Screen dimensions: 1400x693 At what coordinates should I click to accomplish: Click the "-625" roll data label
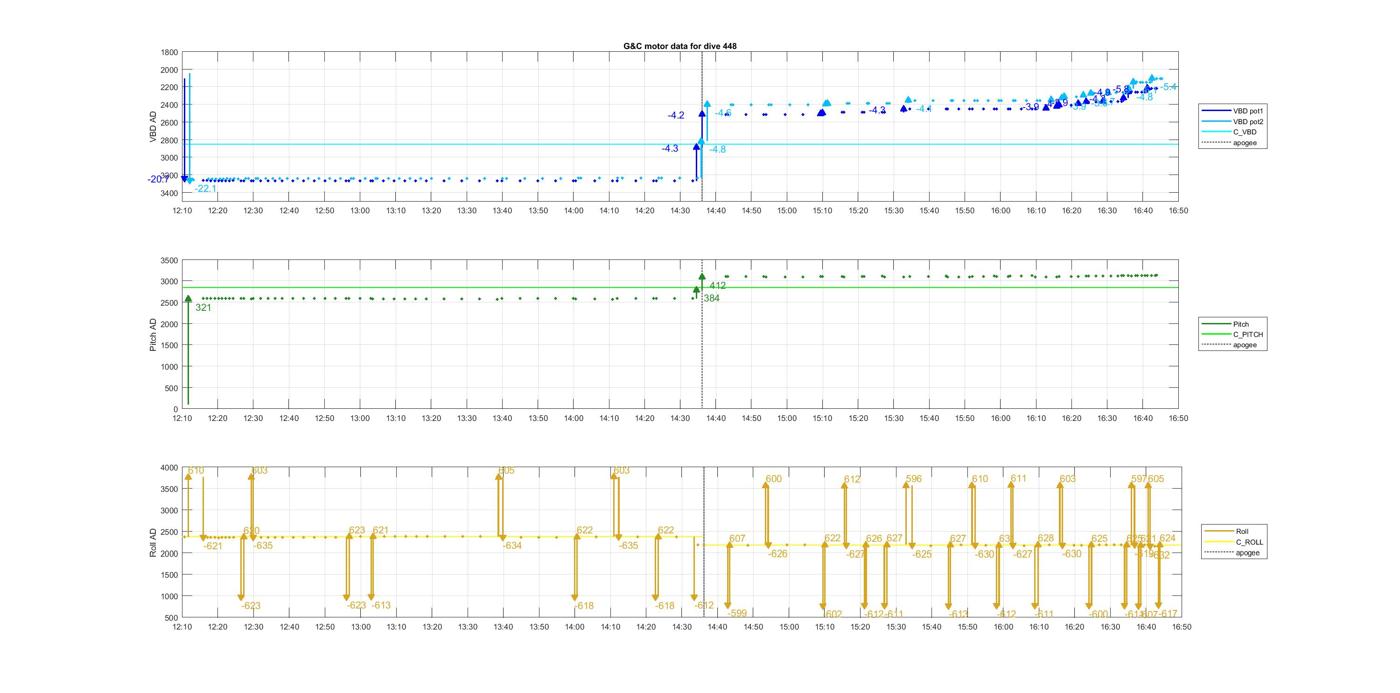(922, 554)
